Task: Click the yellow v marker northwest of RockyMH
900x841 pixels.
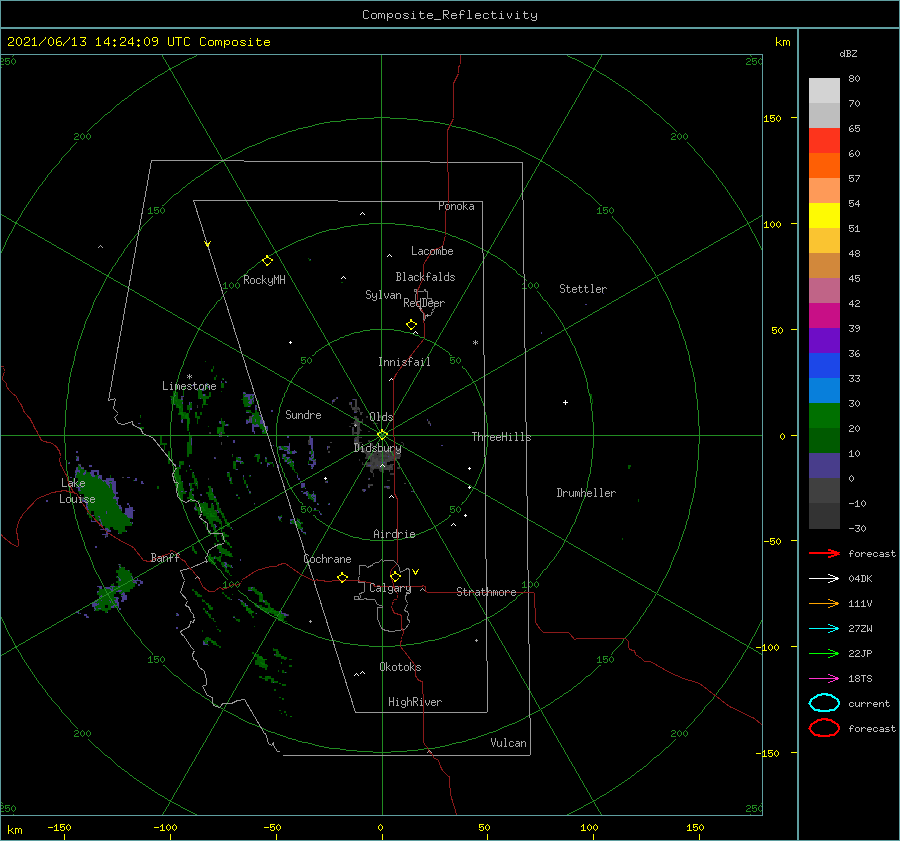Action: click(208, 244)
